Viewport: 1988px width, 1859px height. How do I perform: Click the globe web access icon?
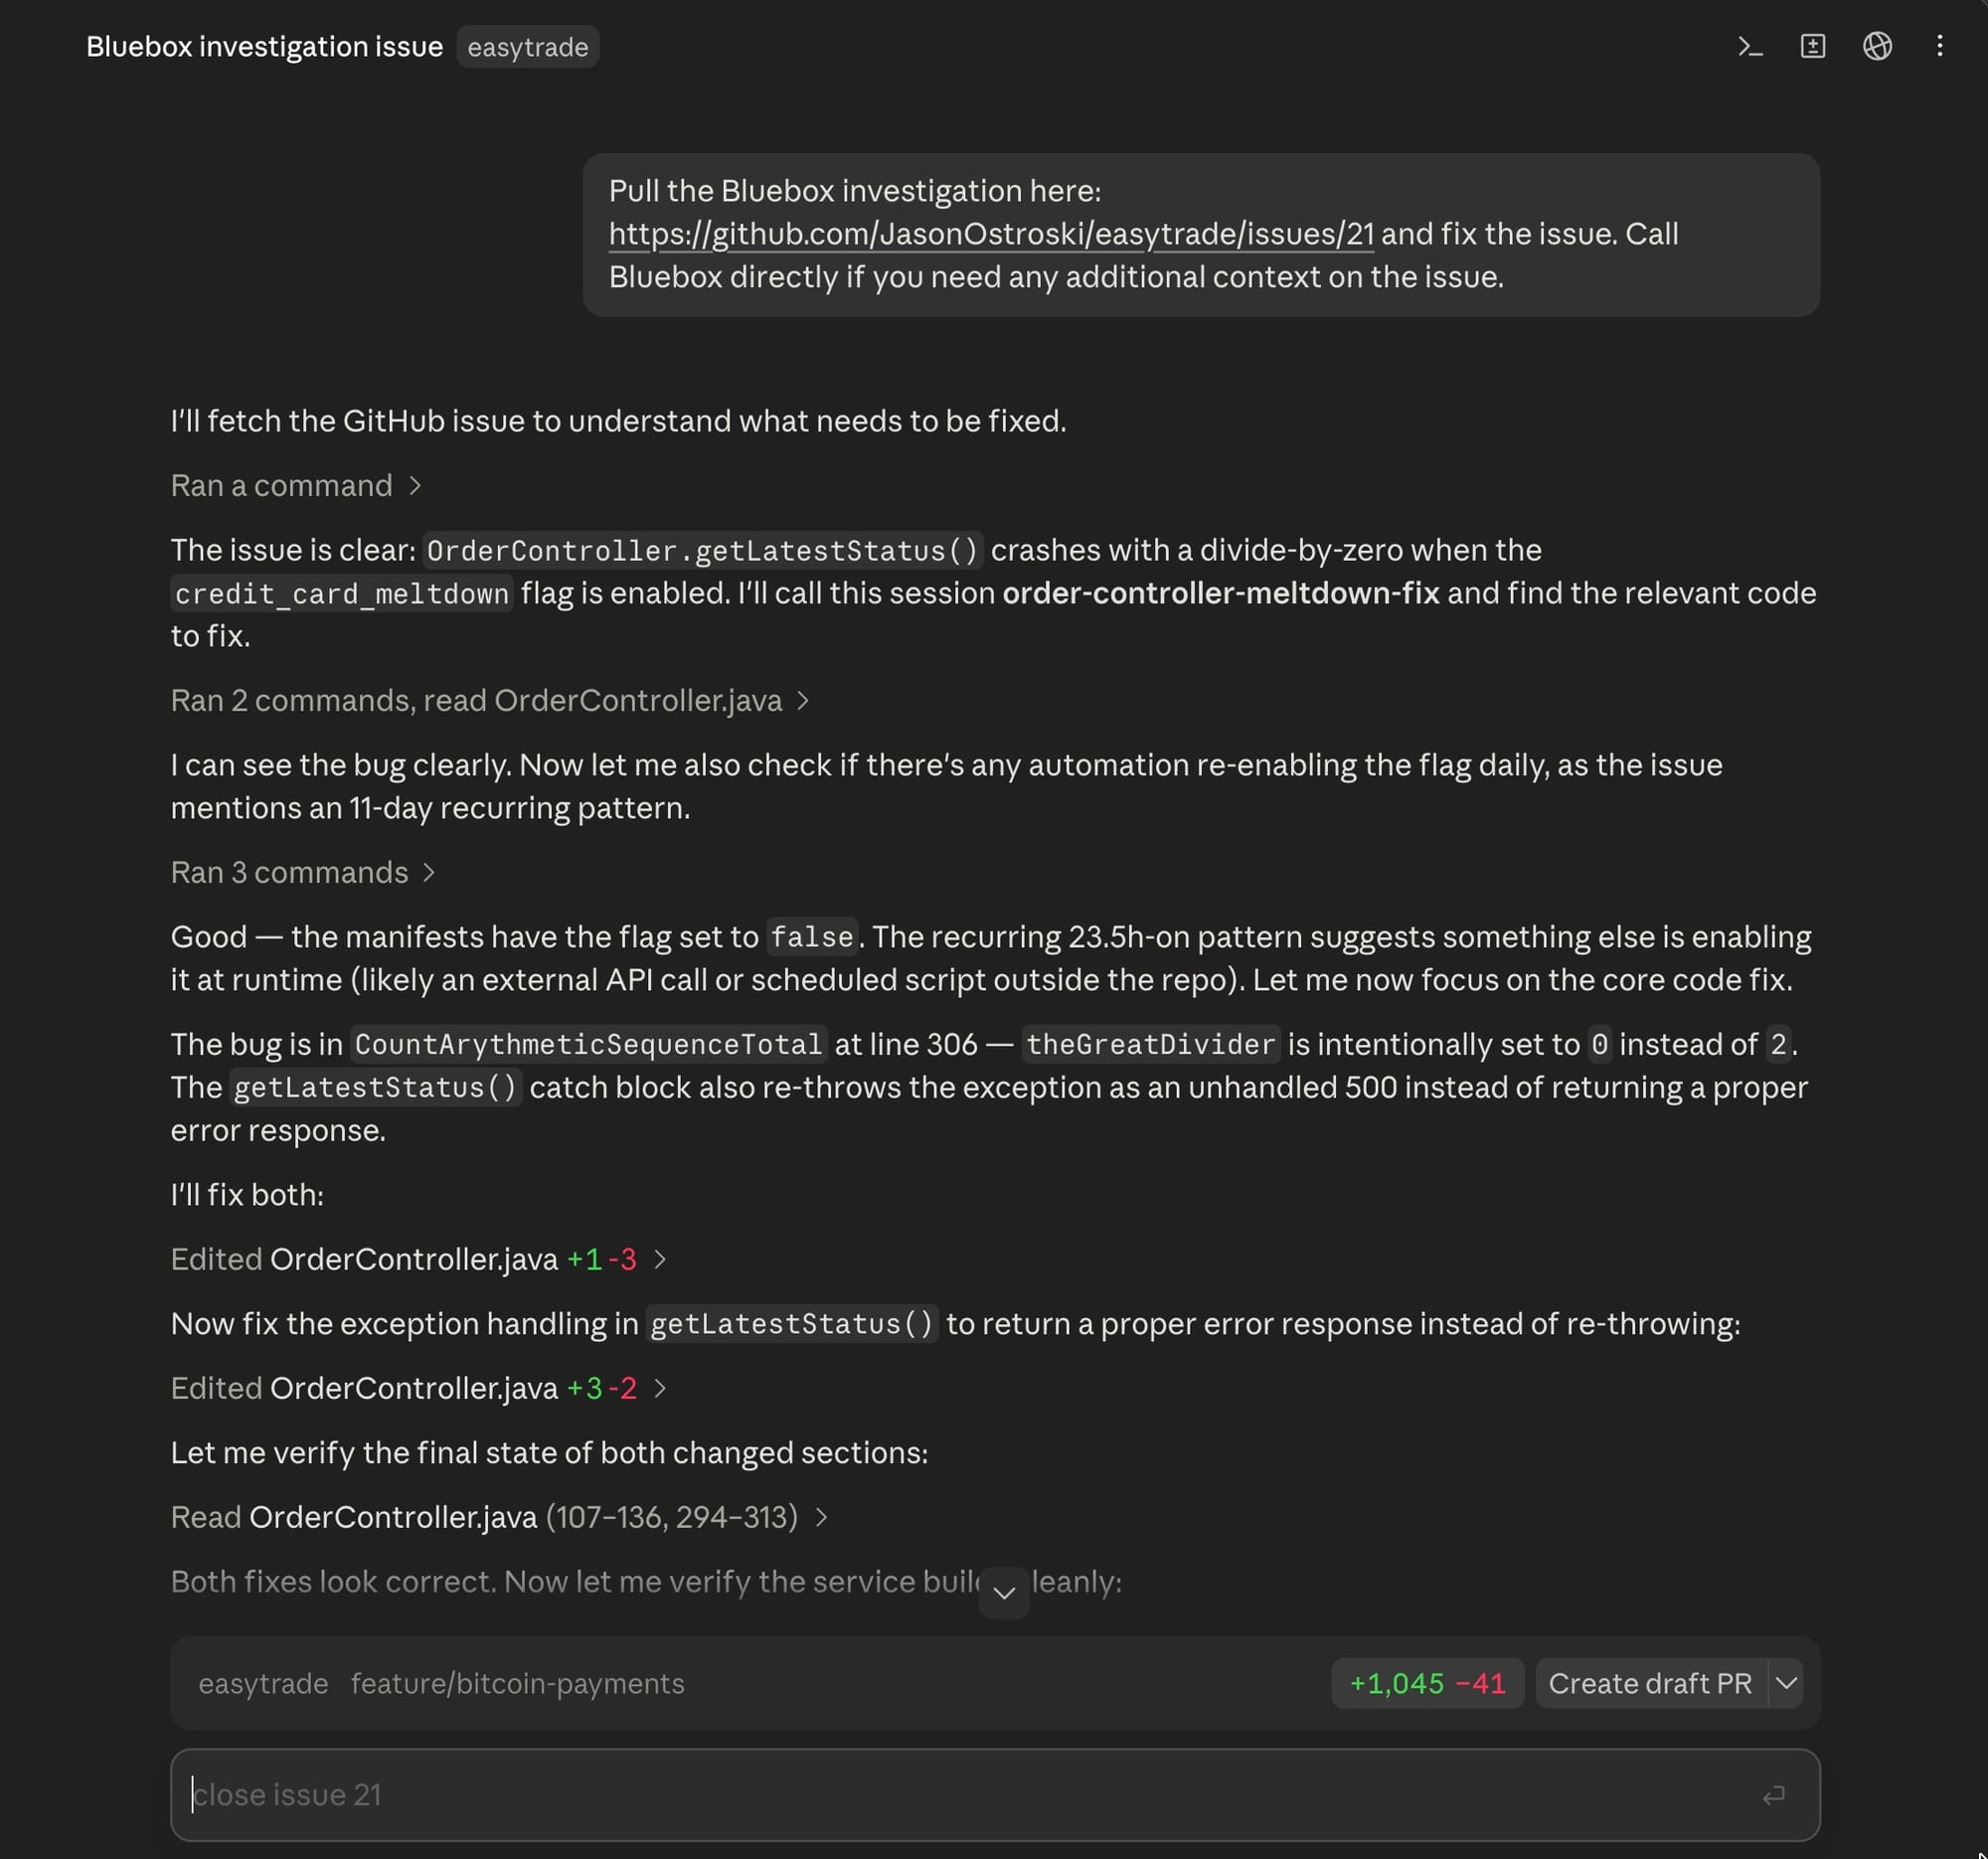(1877, 46)
